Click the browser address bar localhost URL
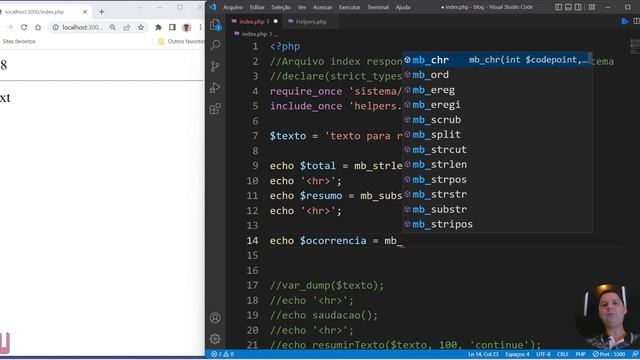 tap(82, 27)
